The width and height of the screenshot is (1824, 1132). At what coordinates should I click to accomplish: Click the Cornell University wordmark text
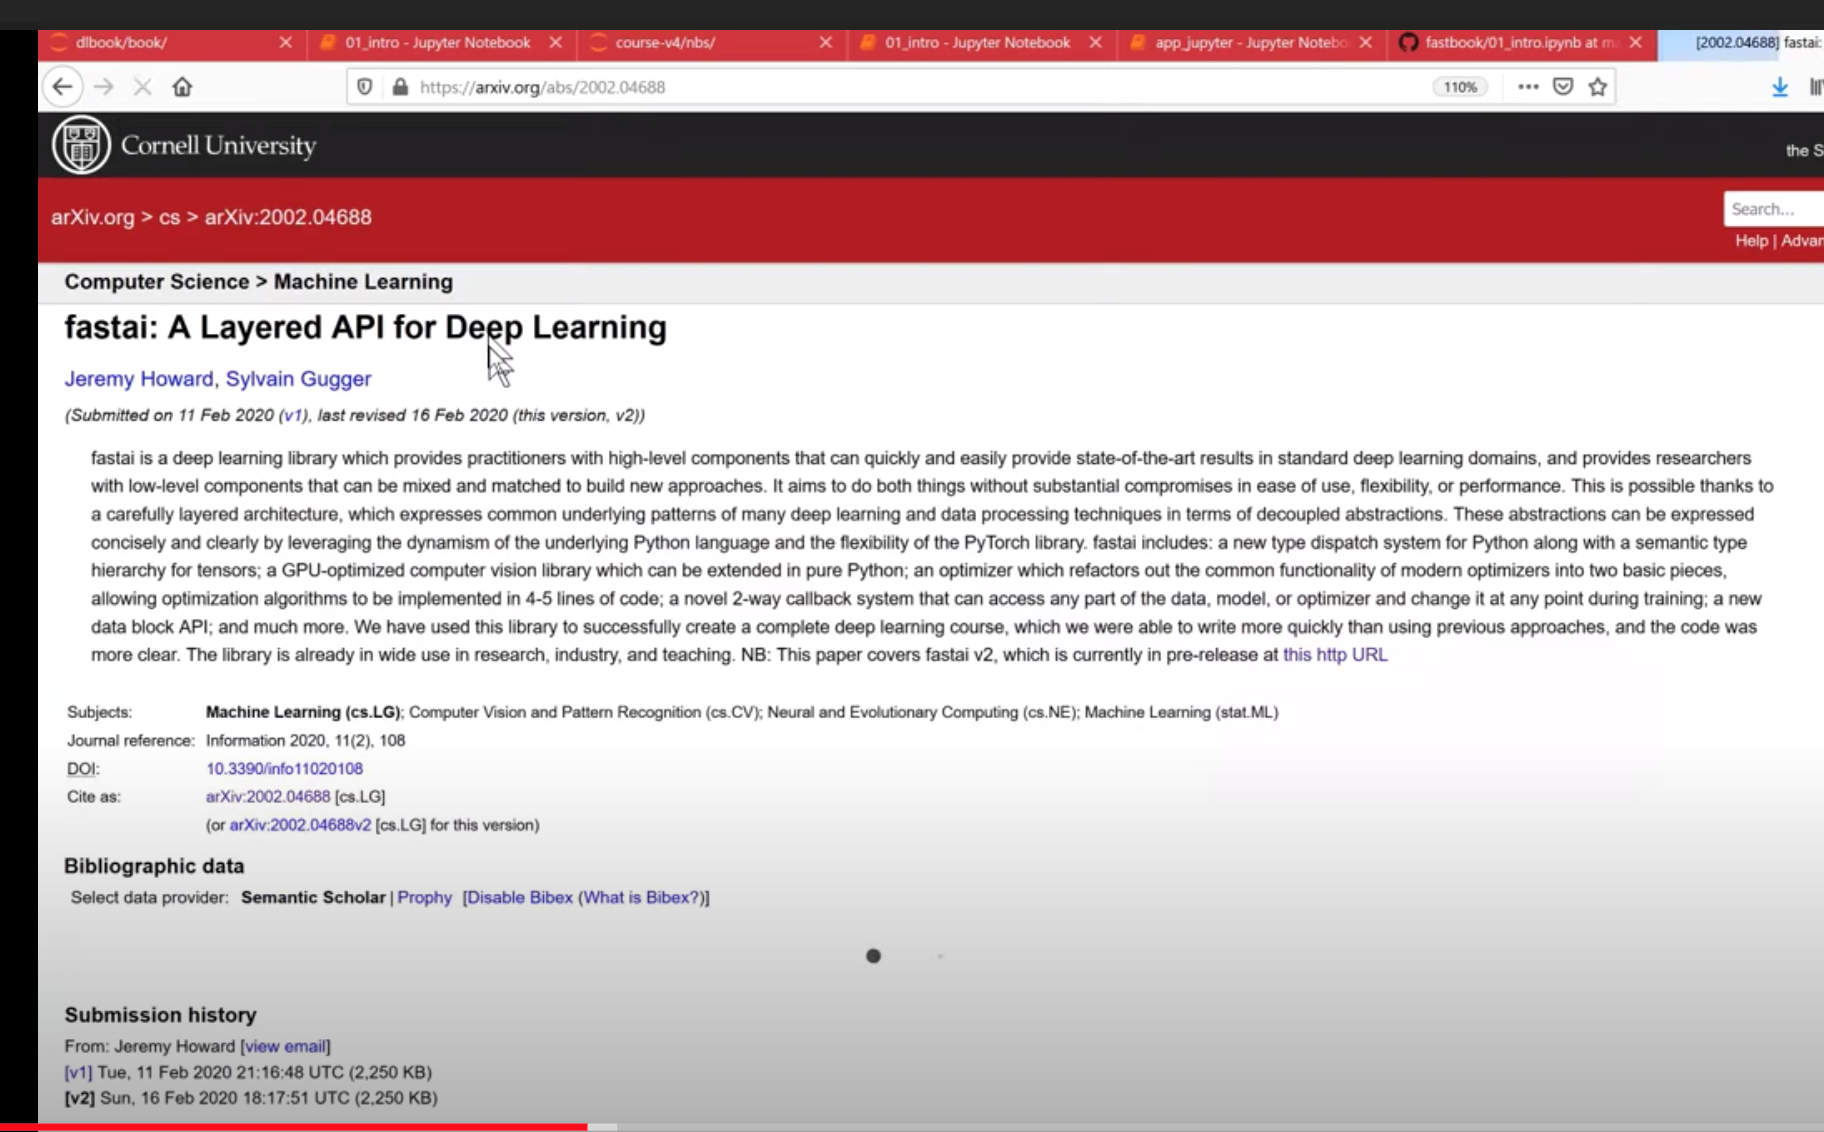(218, 145)
